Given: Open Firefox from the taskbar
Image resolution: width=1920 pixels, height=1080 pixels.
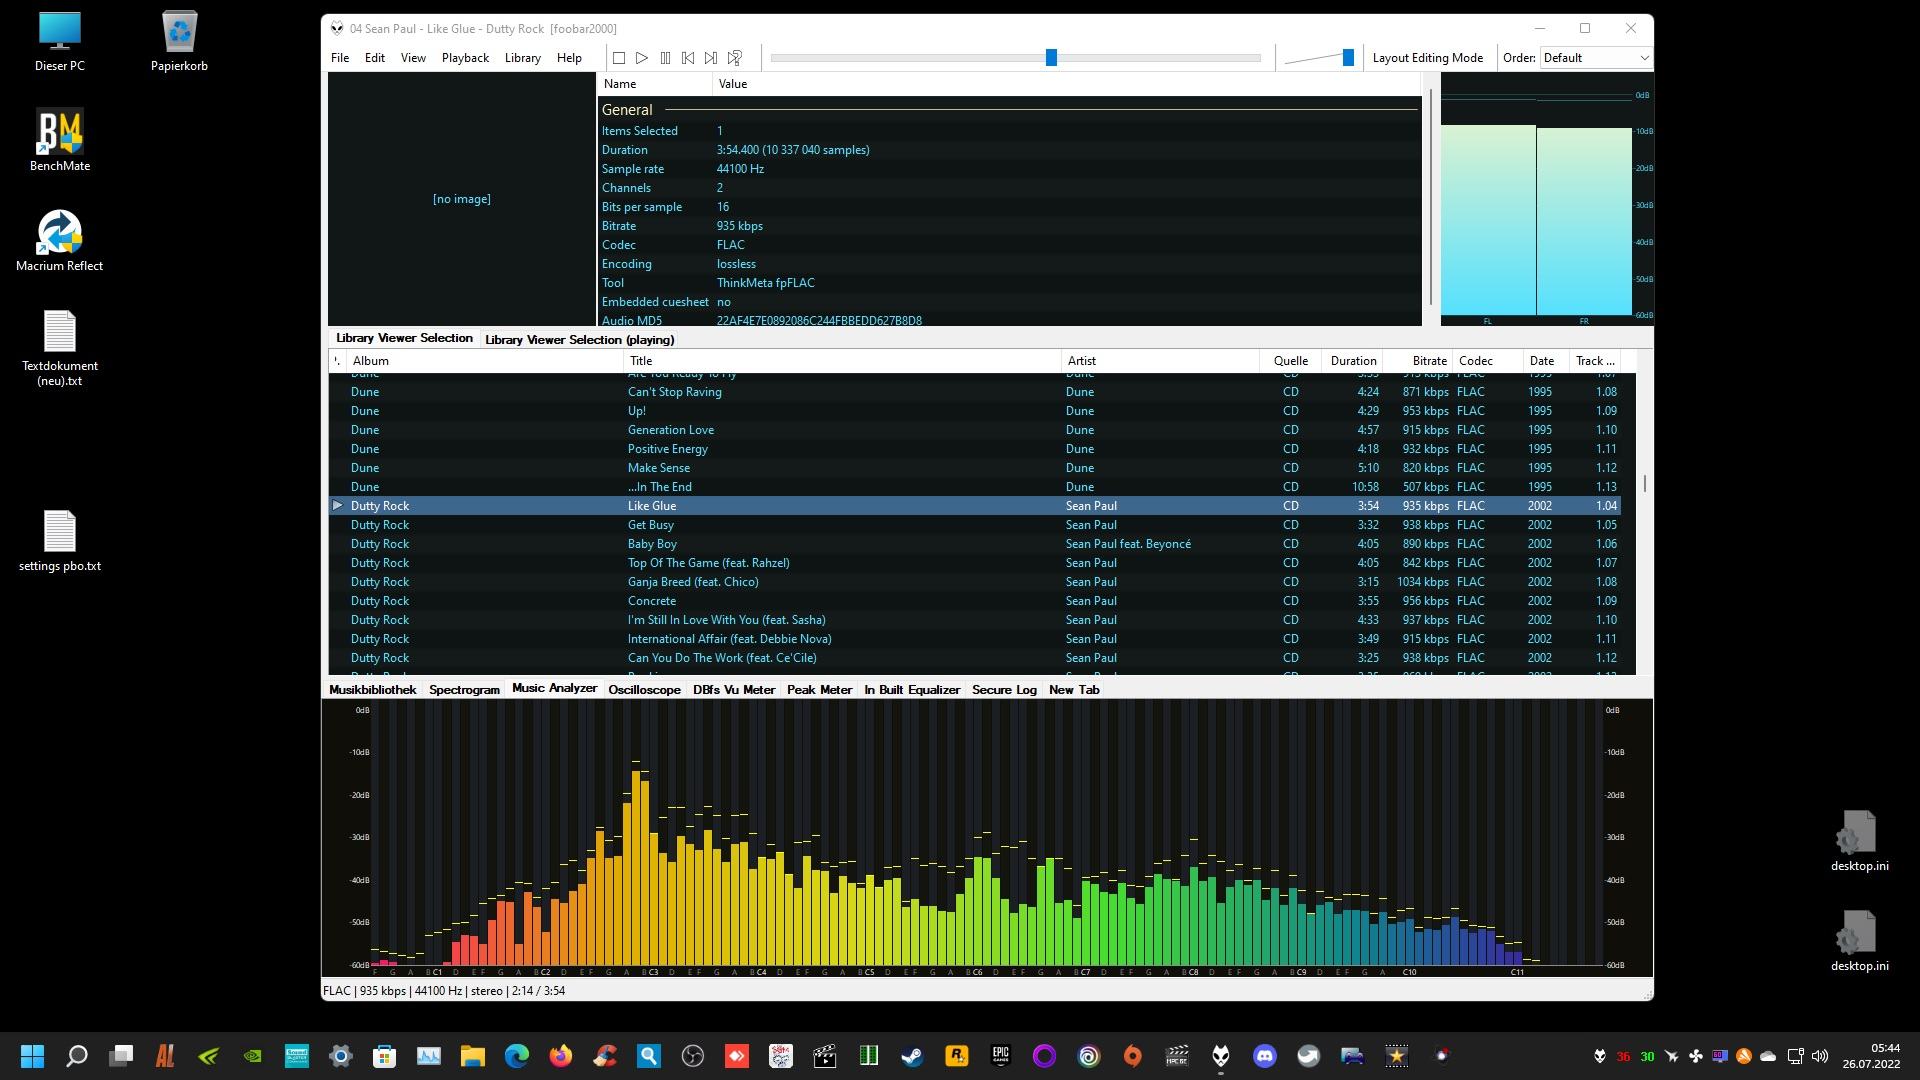Looking at the screenshot, I should 561,1056.
